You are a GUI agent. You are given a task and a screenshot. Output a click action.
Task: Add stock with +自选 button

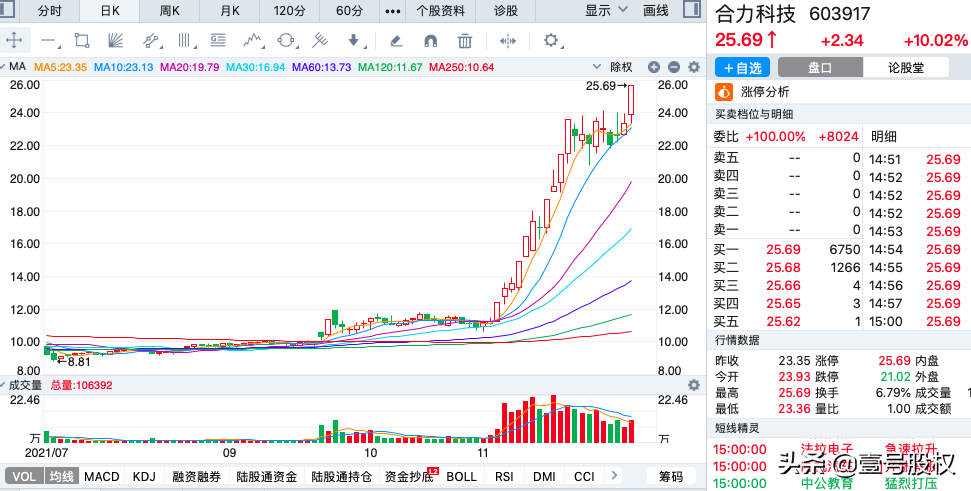tap(742, 67)
